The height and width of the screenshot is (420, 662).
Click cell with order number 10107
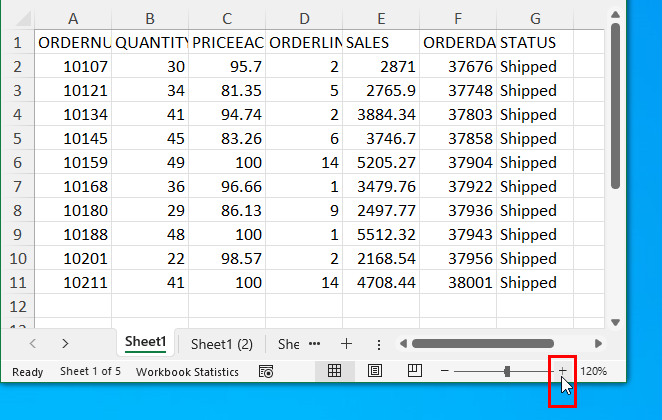click(x=73, y=66)
